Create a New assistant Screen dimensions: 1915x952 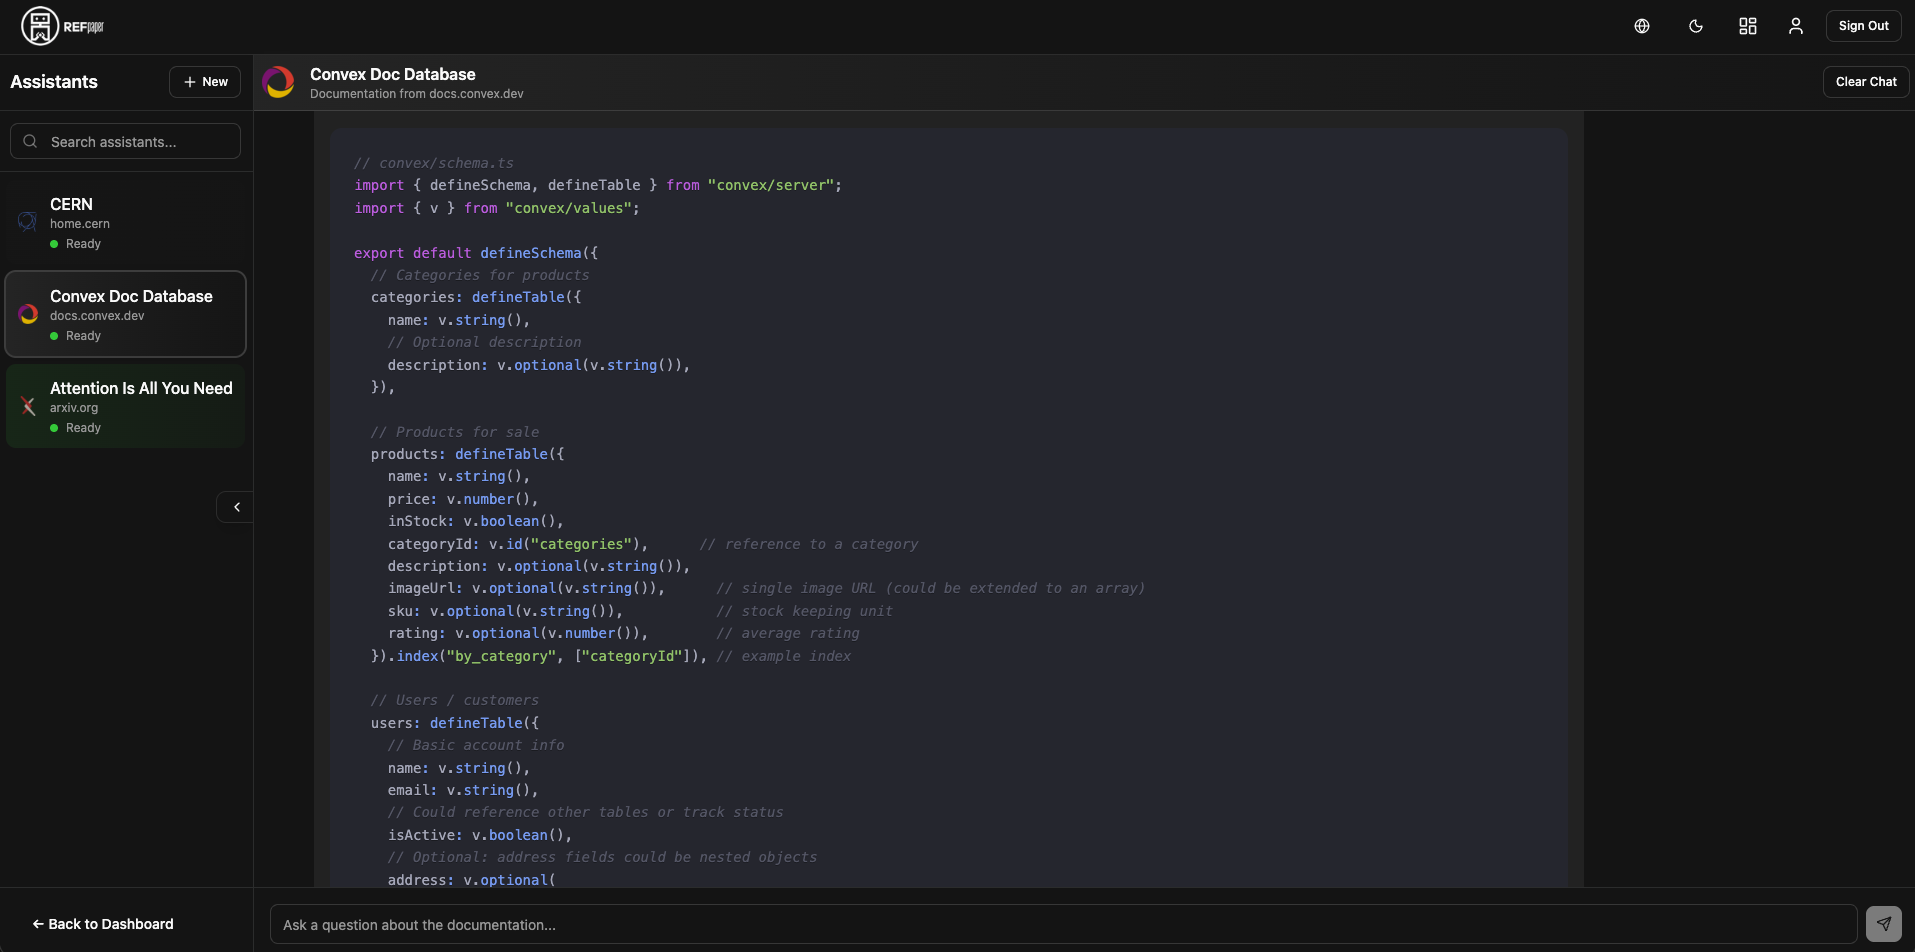click(x=205, y=82)
